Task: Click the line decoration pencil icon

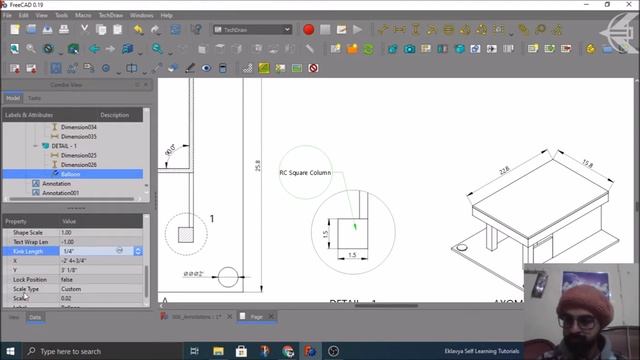Action: (190, 68)
